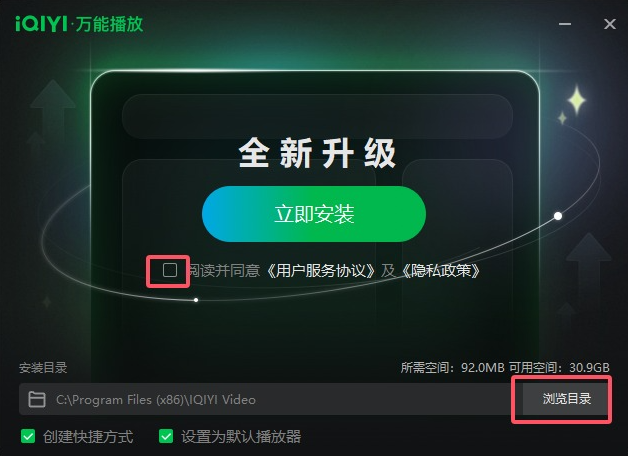
Task: Click the 创建快捷方式 label text
Action: 88,436
